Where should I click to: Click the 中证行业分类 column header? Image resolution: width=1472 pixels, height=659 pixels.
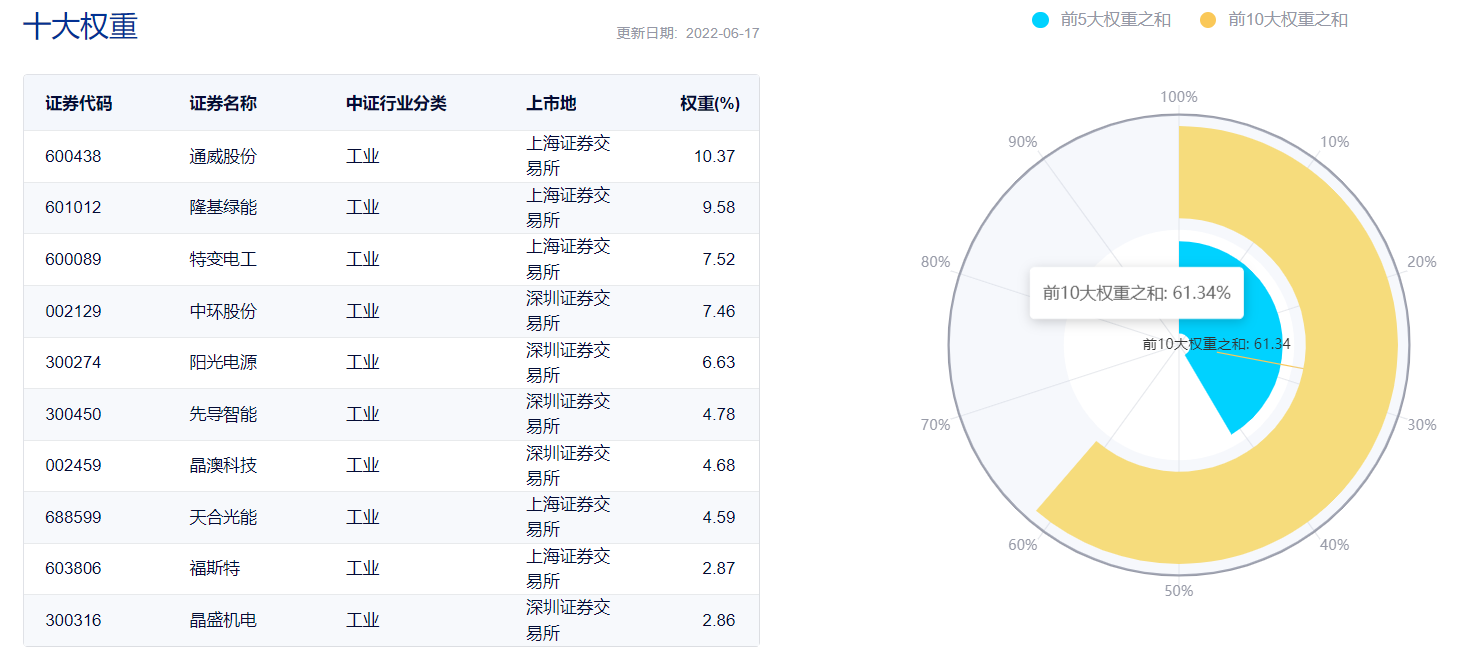pos(396,104)
